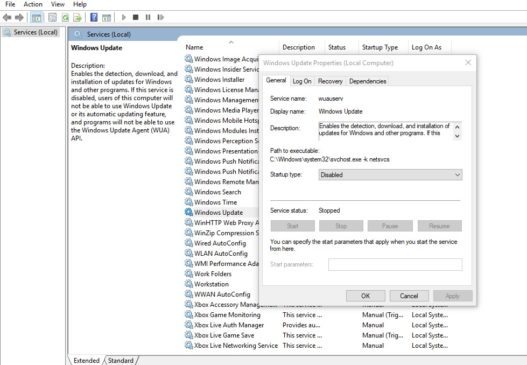Click the Apply button
The image size is (527, 365).
(453, 296)
